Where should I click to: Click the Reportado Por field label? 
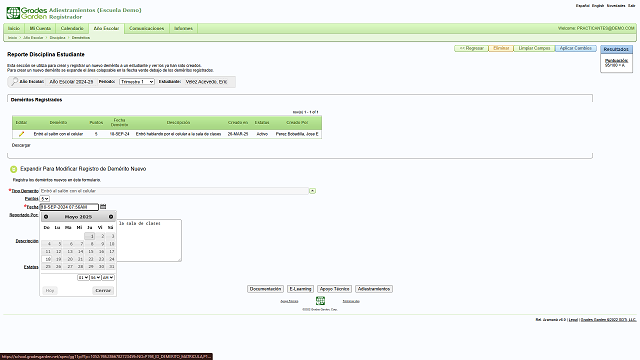click(x=24, y=215)
